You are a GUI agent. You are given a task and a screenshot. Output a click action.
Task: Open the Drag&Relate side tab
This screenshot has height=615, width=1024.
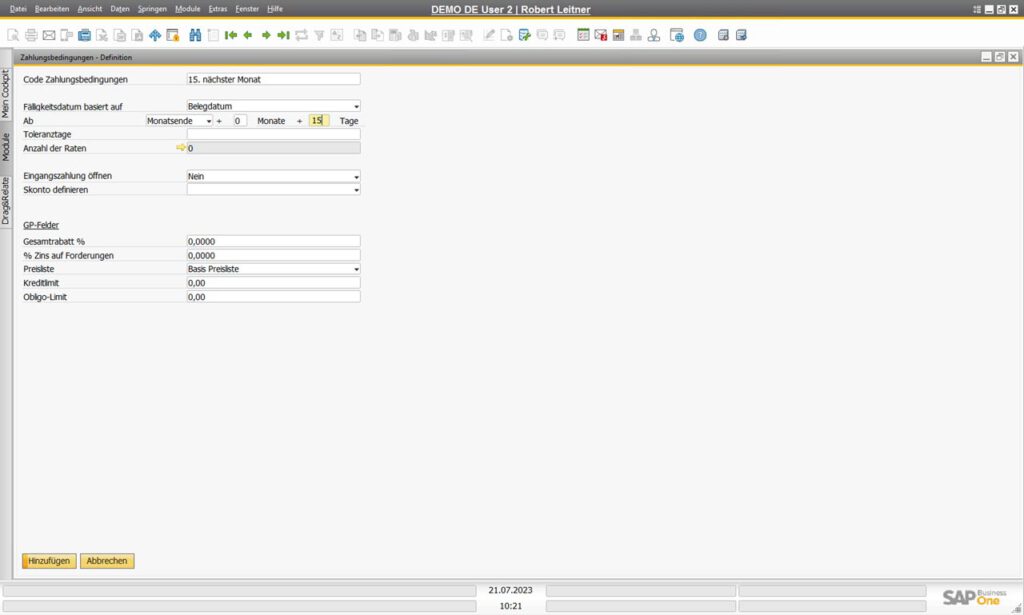click(x=6, y=200)
